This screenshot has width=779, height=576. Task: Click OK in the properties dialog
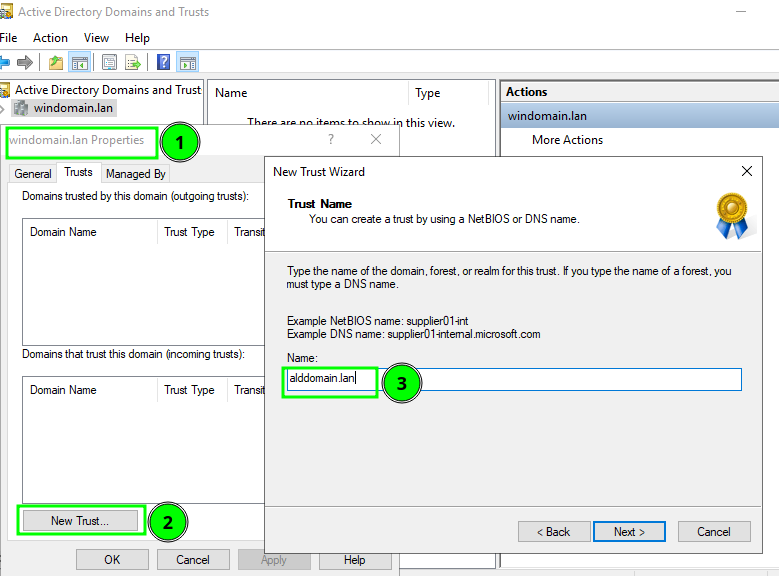point(112,560)
